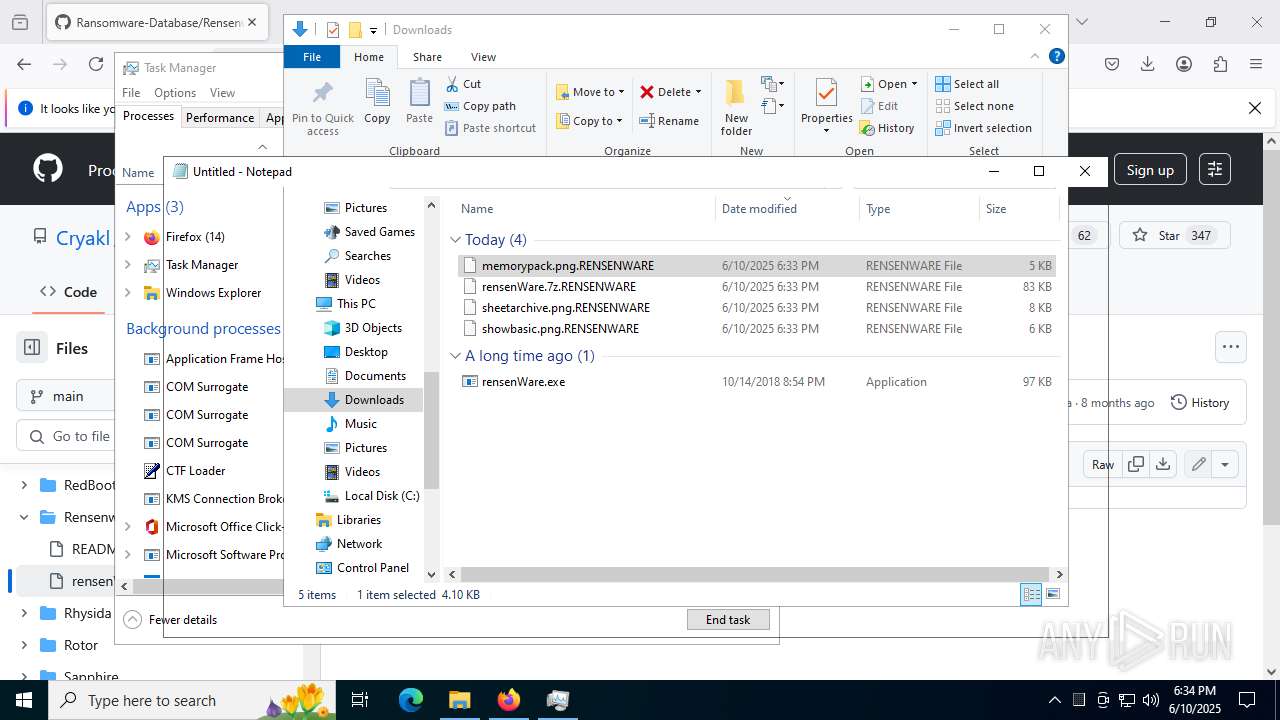This screenshot has width=1280, height=720.
Task: Click History in Open group
Action: pyautogui.click(x=887, y=128)
